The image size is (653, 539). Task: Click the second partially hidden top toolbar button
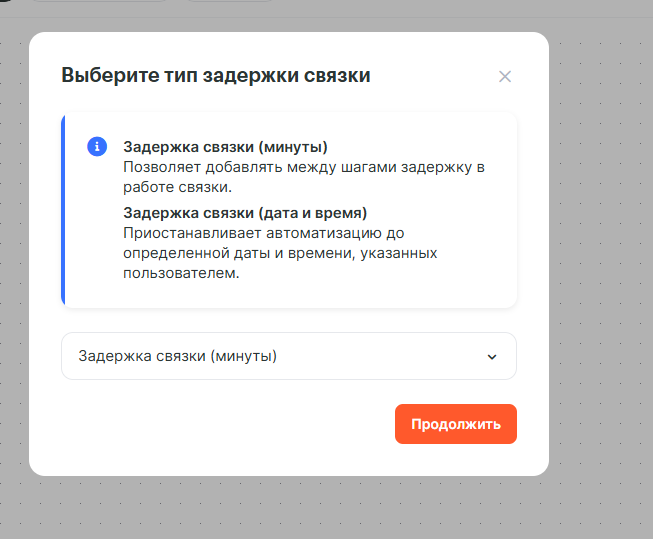230,1
